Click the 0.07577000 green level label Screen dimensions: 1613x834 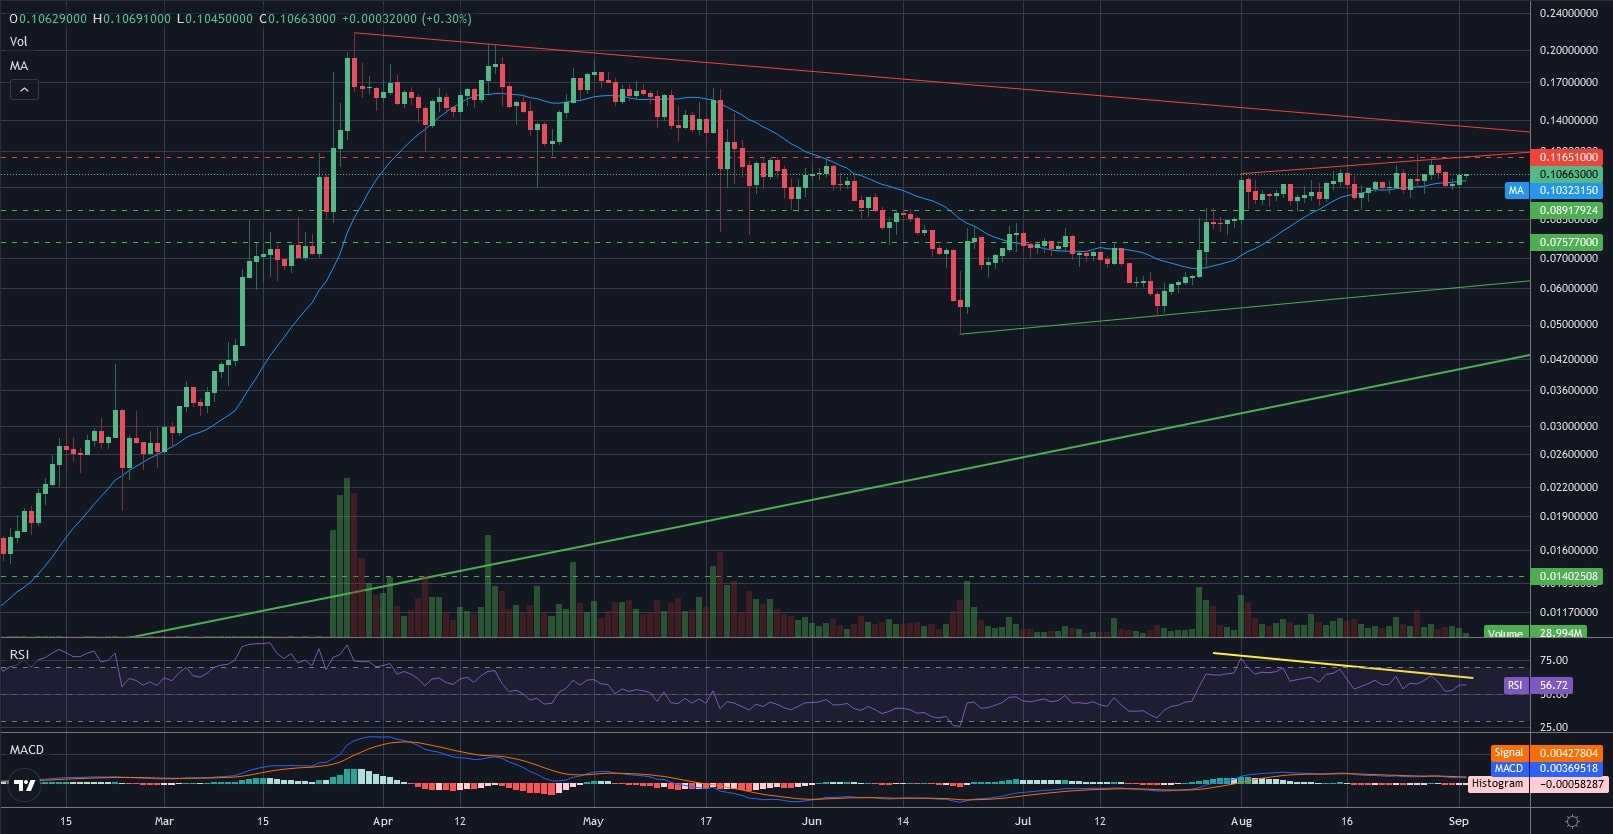pos(1567,242)
